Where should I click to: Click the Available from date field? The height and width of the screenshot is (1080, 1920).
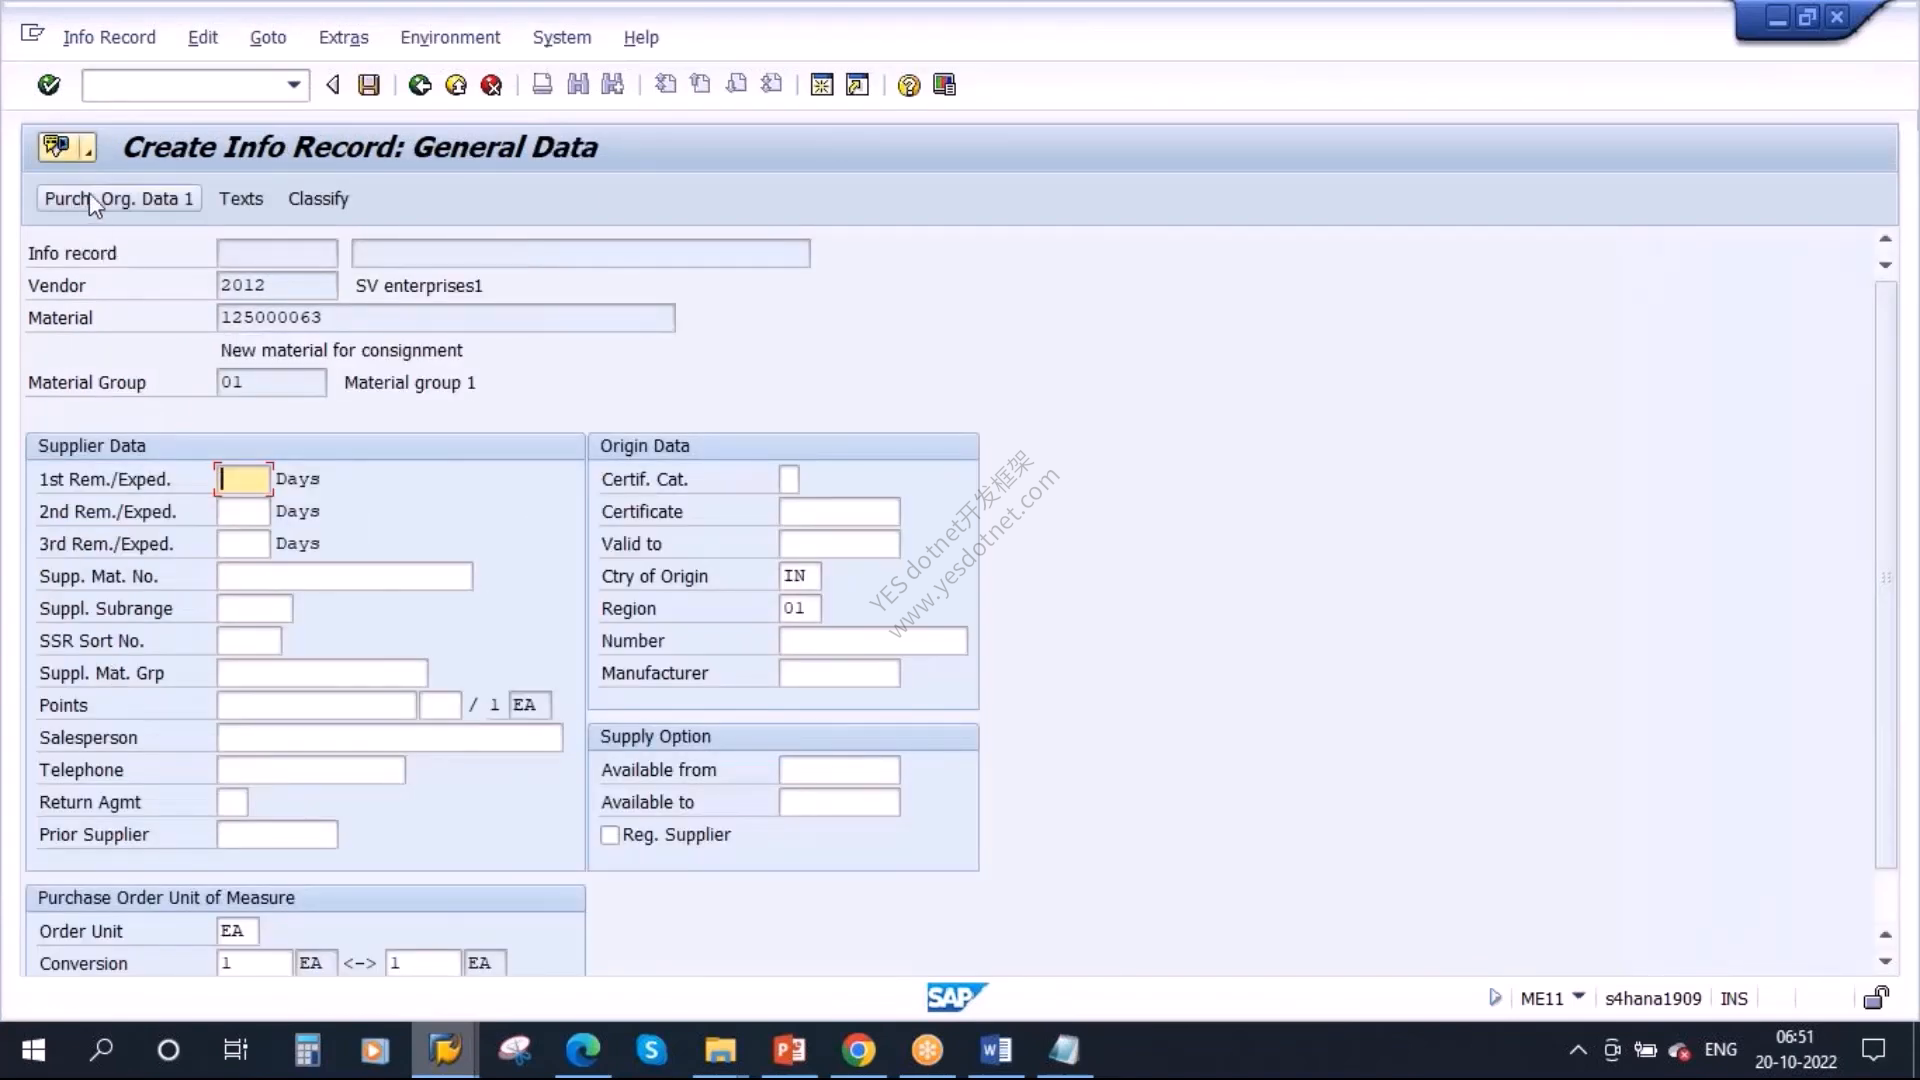point(839,770)
